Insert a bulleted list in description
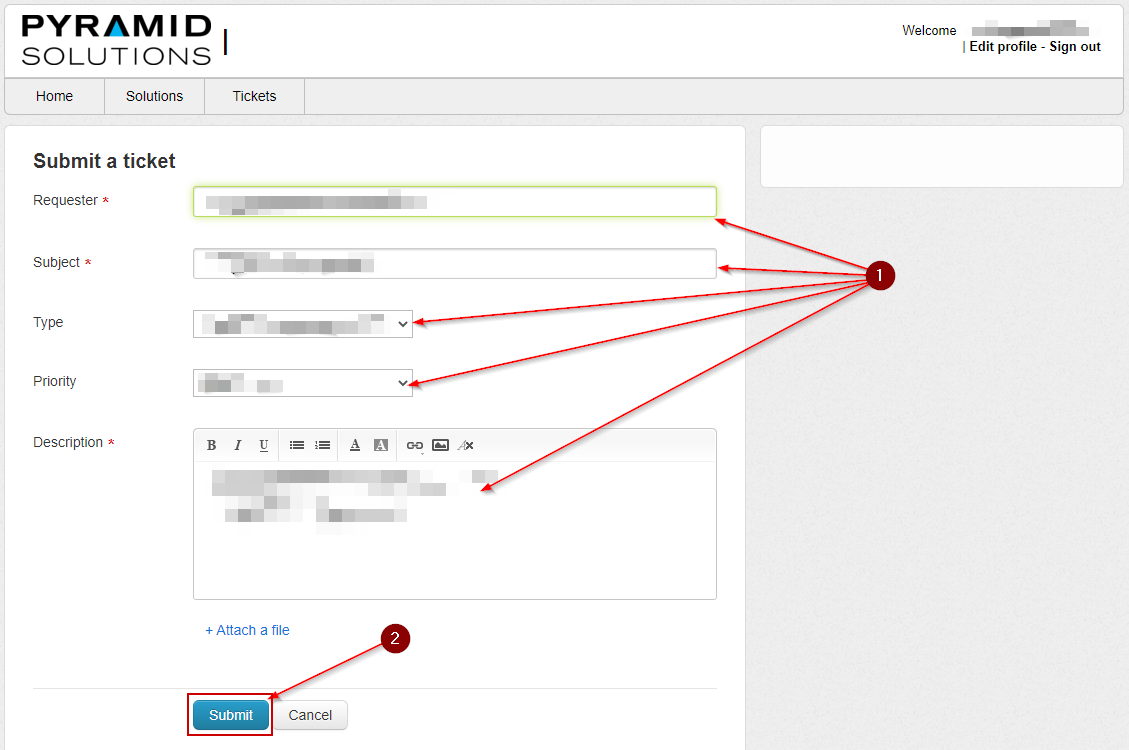 pyautogui.click(x=297, y=446)
